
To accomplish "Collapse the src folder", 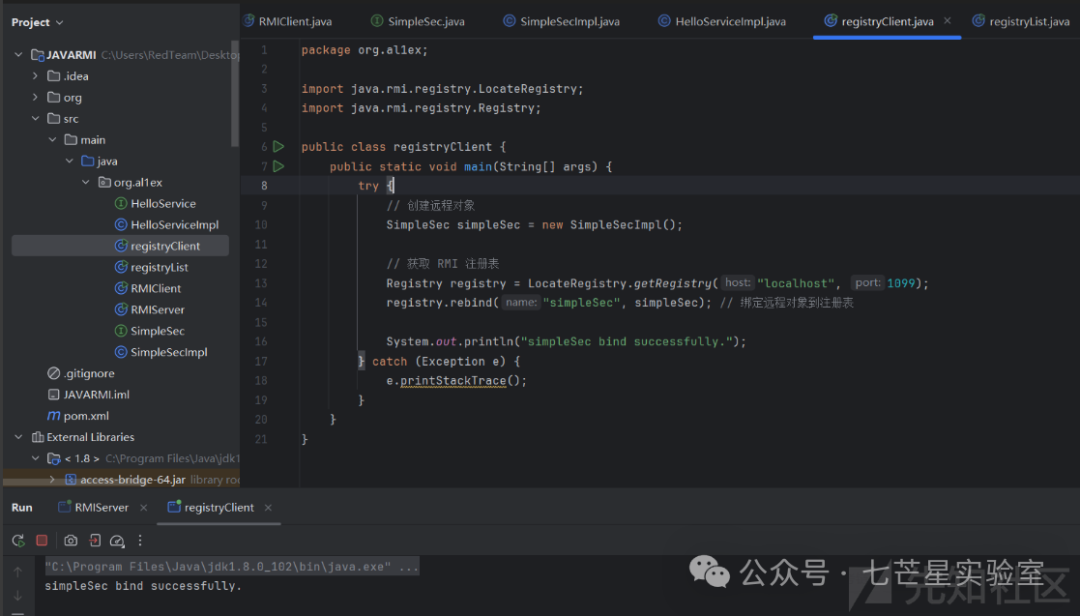I will (x=35, y=119).
